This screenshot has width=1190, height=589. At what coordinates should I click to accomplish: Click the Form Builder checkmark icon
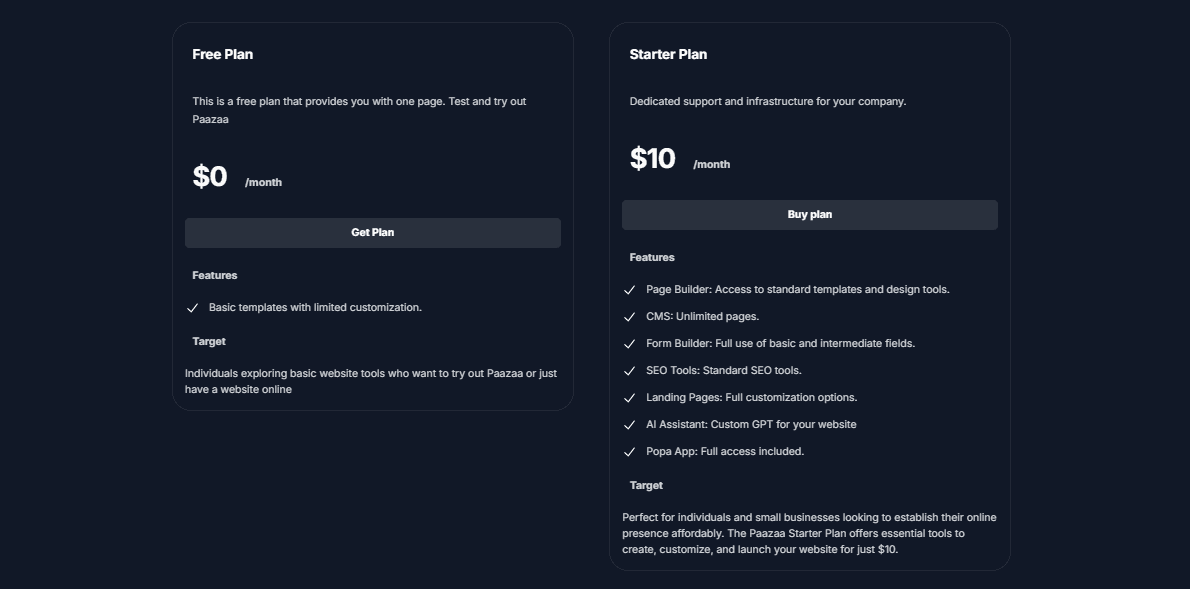click(x=630, y=344)
